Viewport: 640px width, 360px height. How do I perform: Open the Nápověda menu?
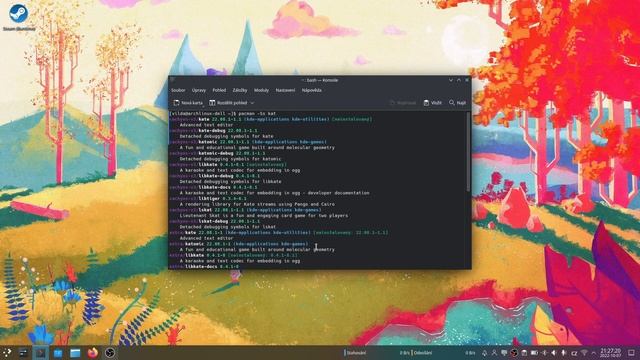click(312, 90)
